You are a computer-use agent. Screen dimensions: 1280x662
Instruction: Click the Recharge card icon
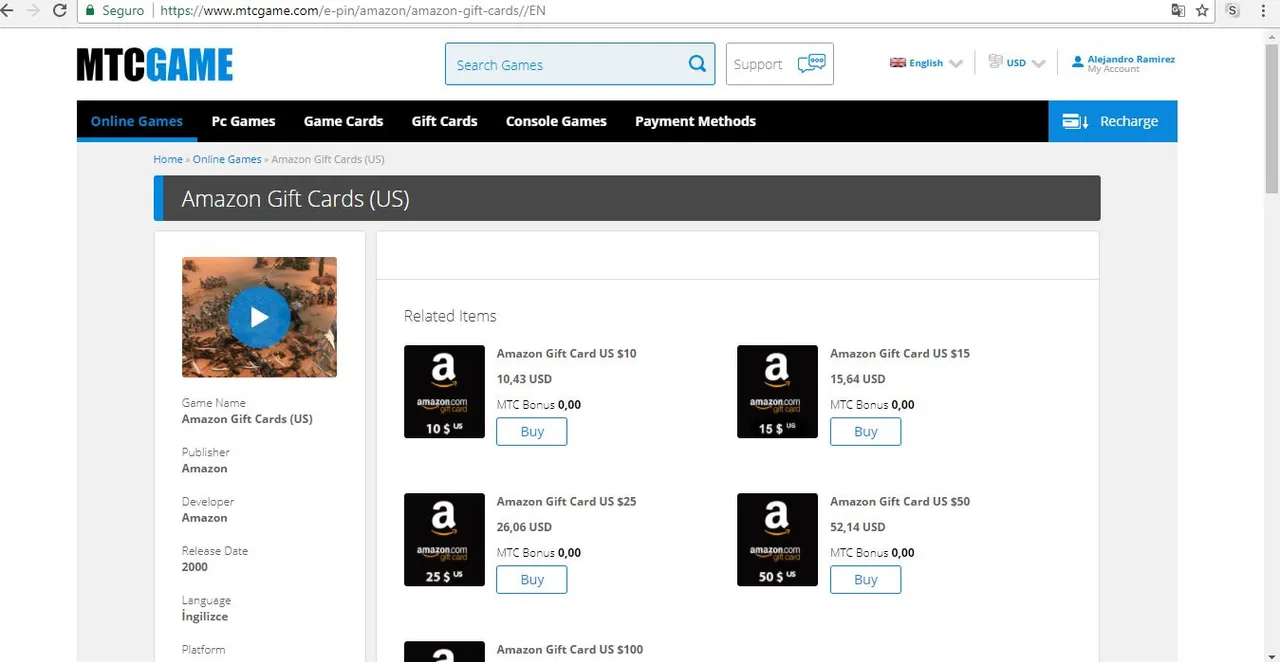click(1076, 121)
